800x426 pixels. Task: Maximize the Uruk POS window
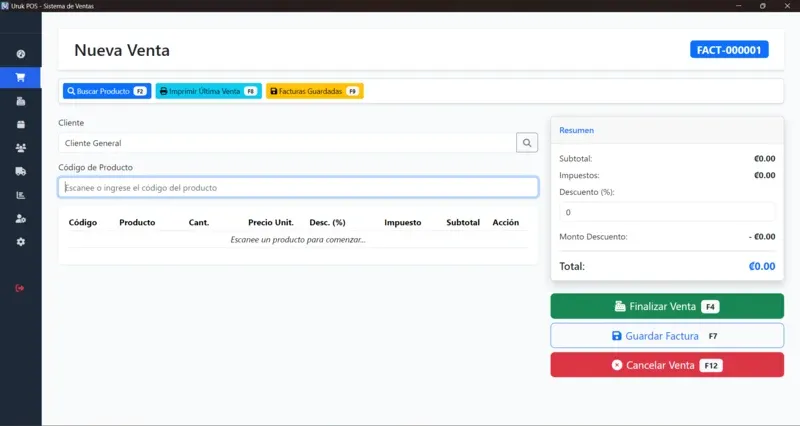coord(763,6)
